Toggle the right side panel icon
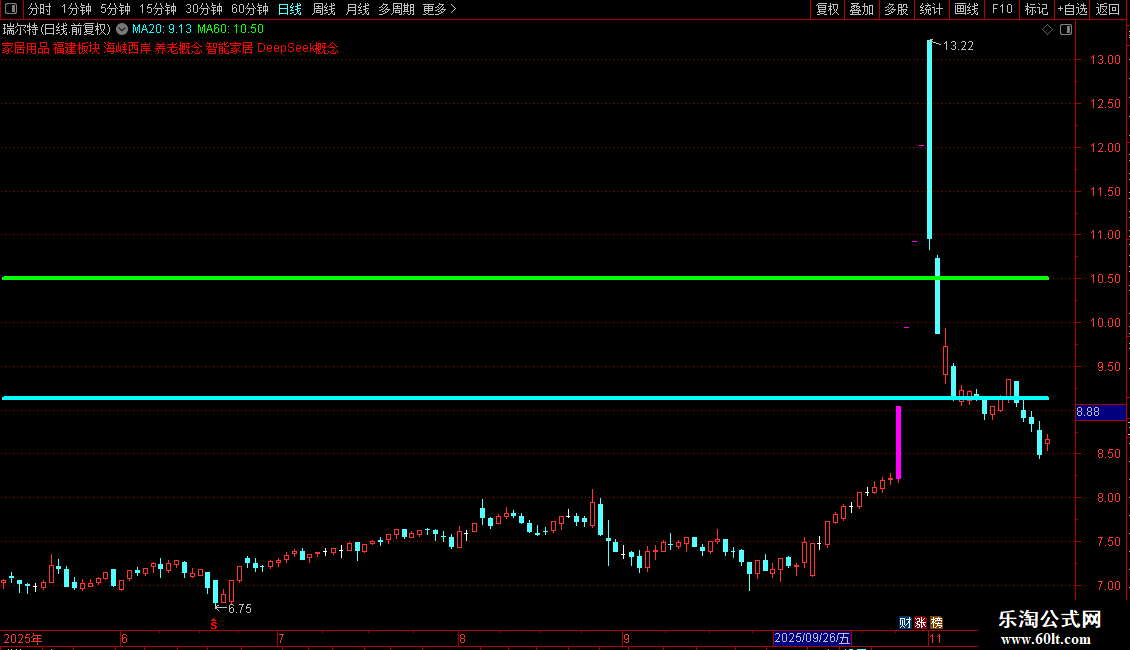The width and height of the screenshot is (1130, 650). [1066, 30]
